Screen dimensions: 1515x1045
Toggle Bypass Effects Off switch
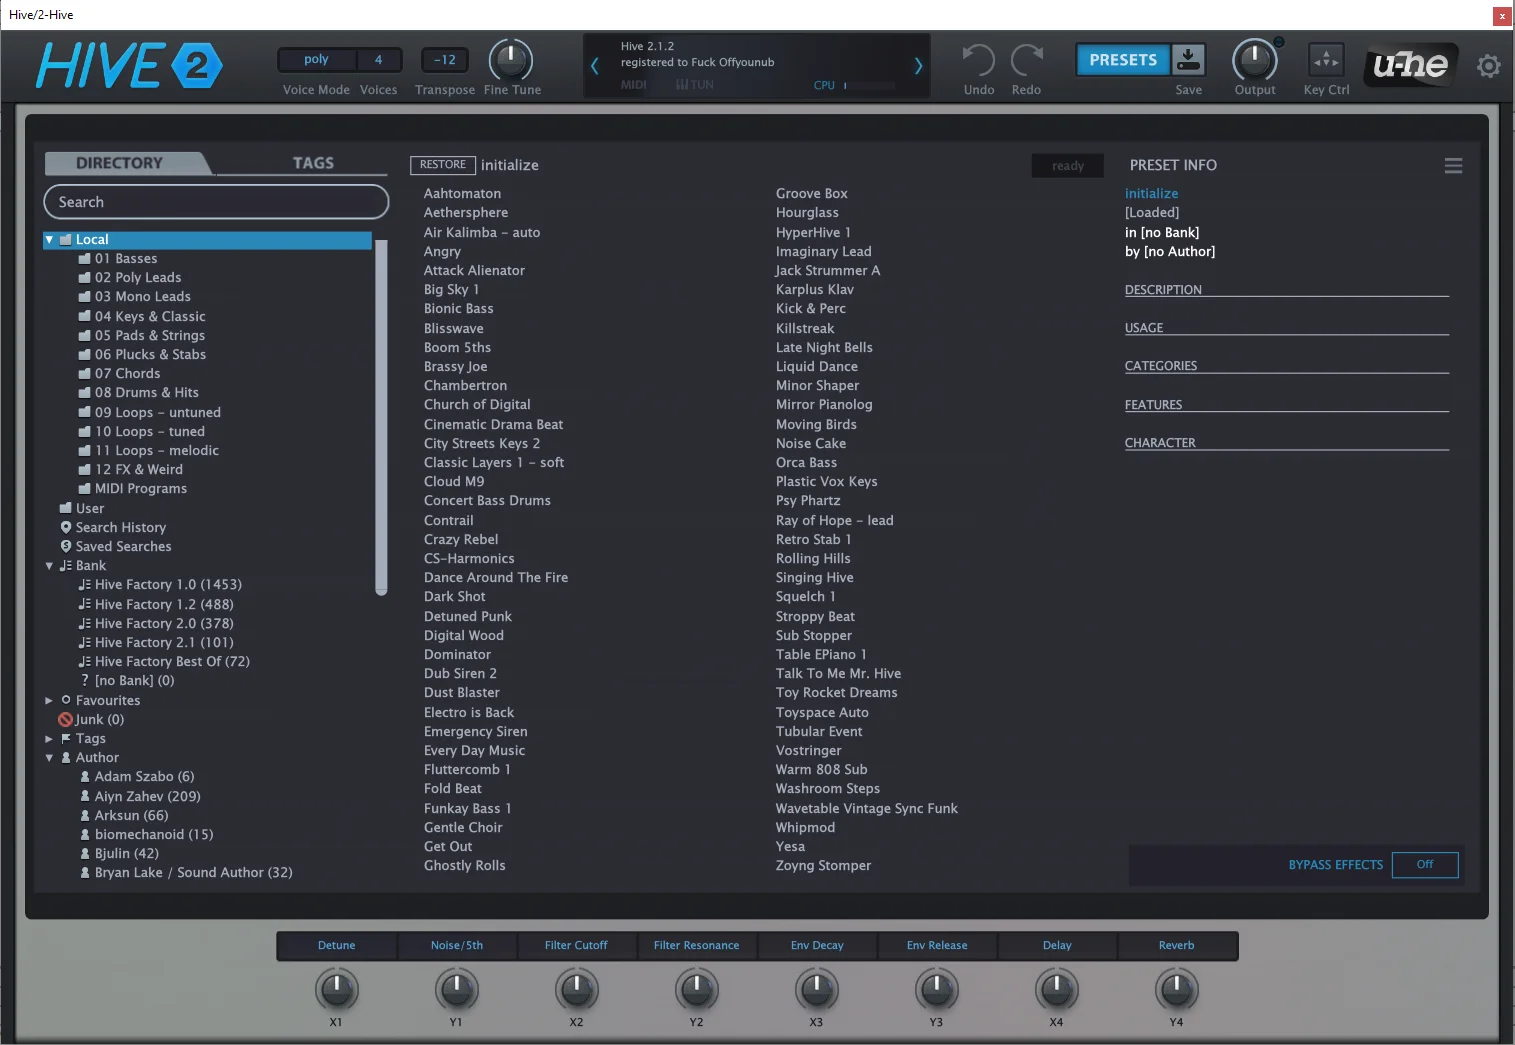click(x=1424, y=865)
